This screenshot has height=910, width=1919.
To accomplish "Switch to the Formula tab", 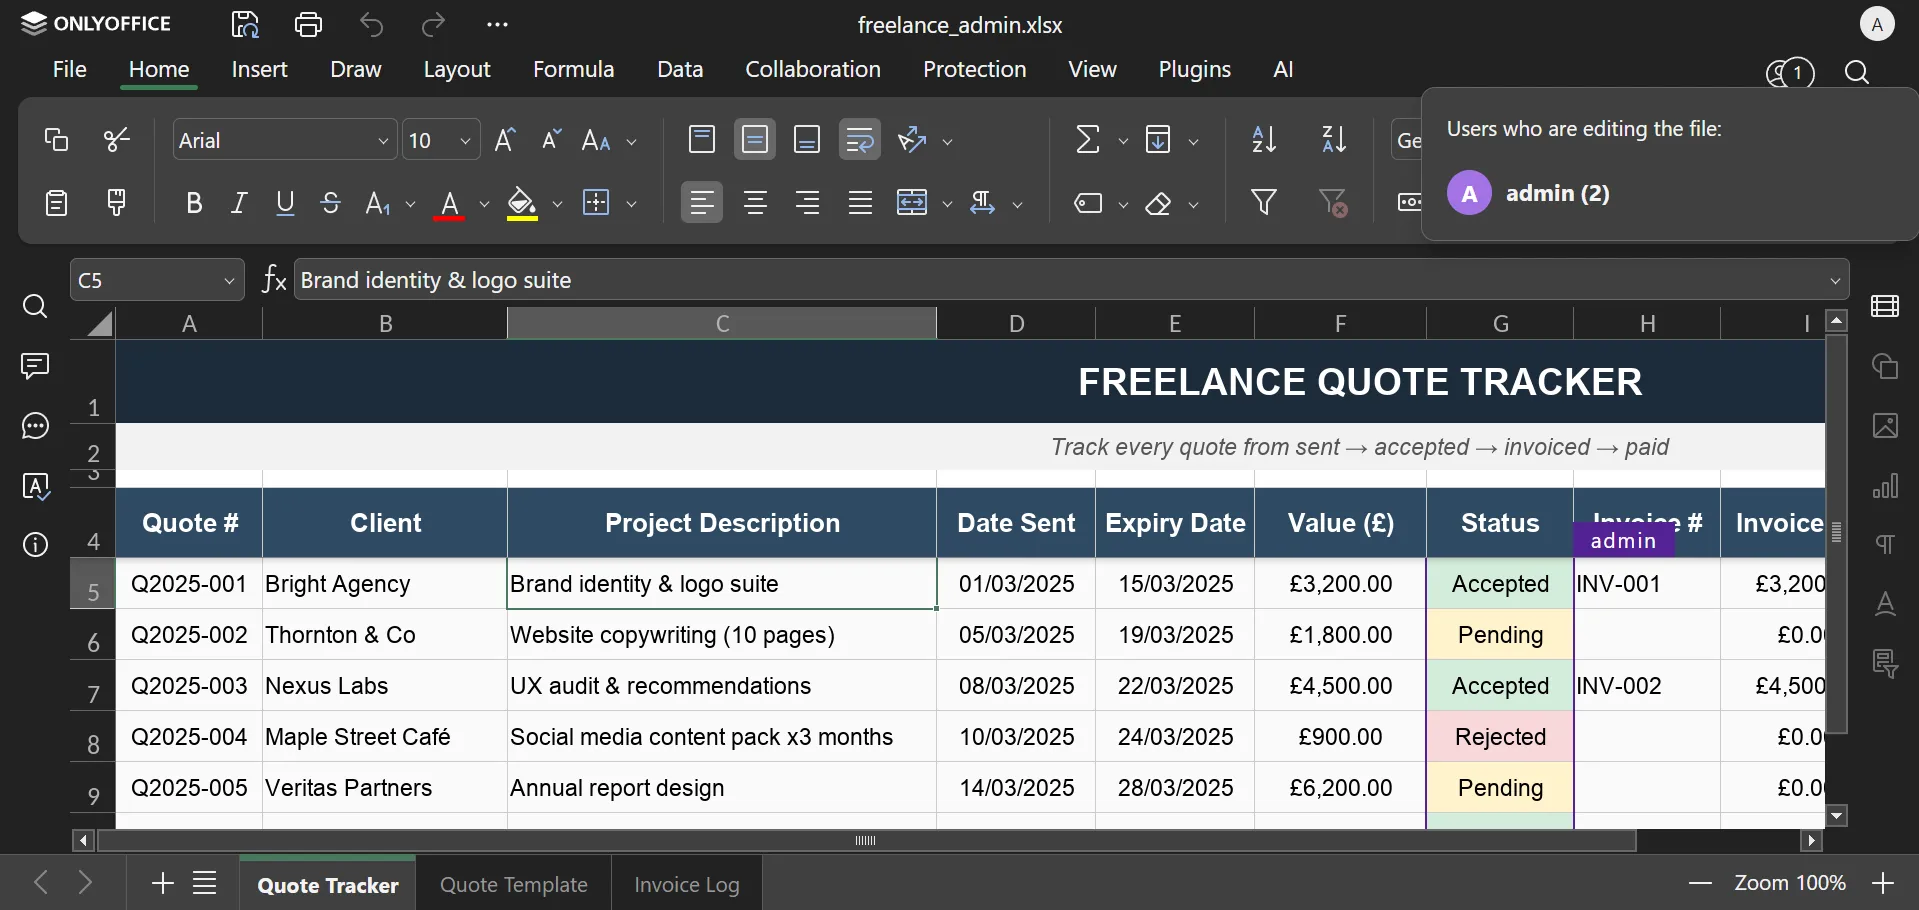I will click(x=574, y=70).
